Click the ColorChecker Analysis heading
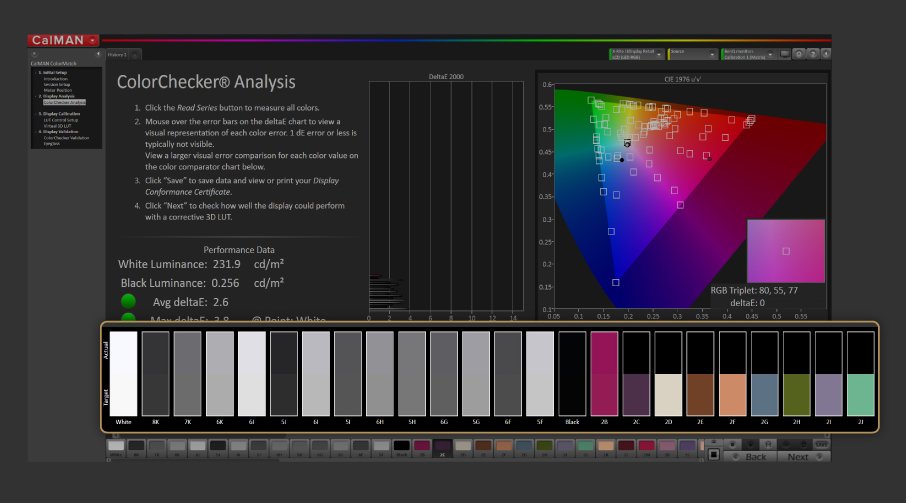 point(206,82)
